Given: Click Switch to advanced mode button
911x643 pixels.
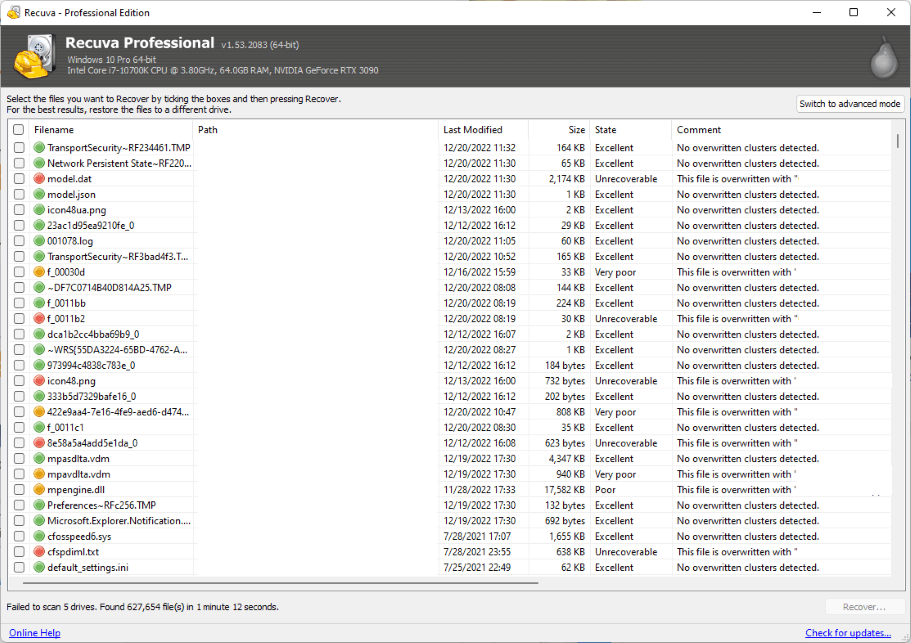Looking at the screenshot, I should click(x=849, y=103).
